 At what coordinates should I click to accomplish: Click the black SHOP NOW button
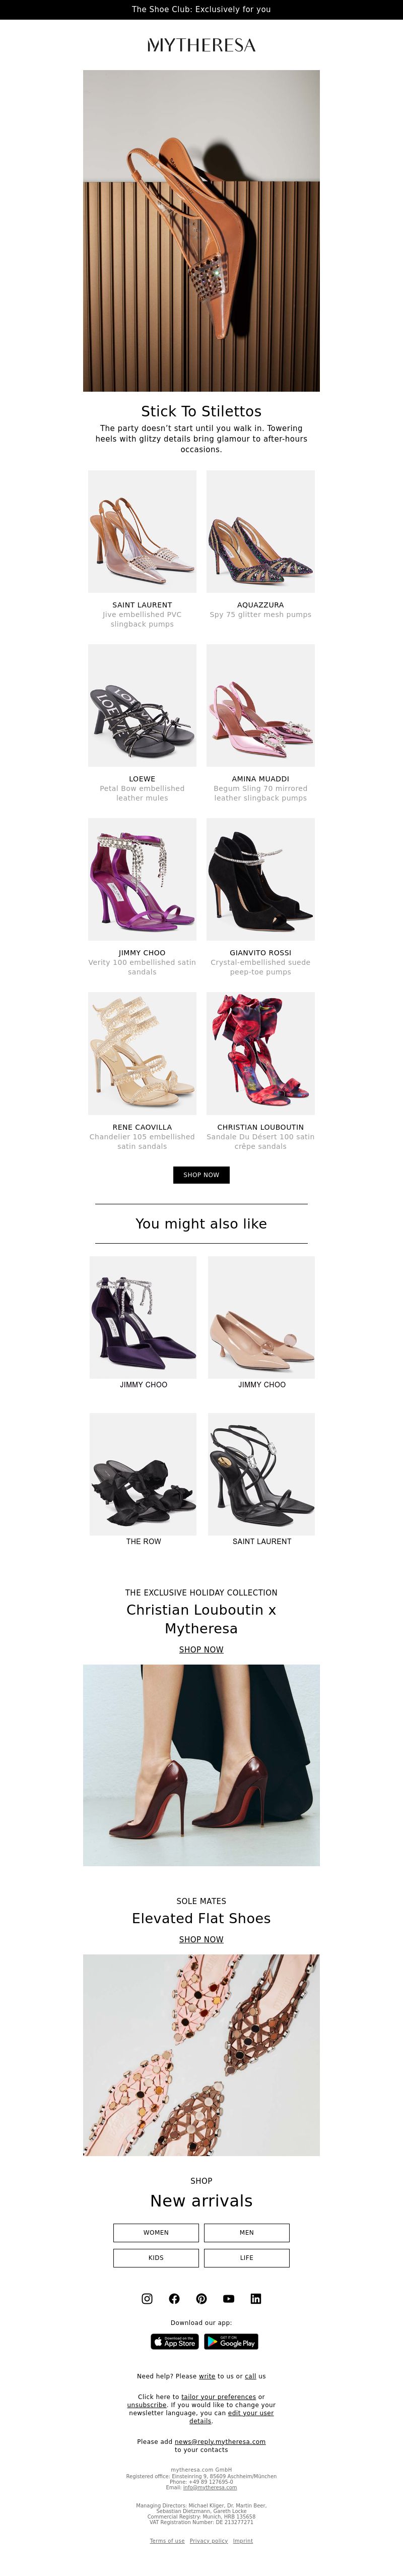201,1175
